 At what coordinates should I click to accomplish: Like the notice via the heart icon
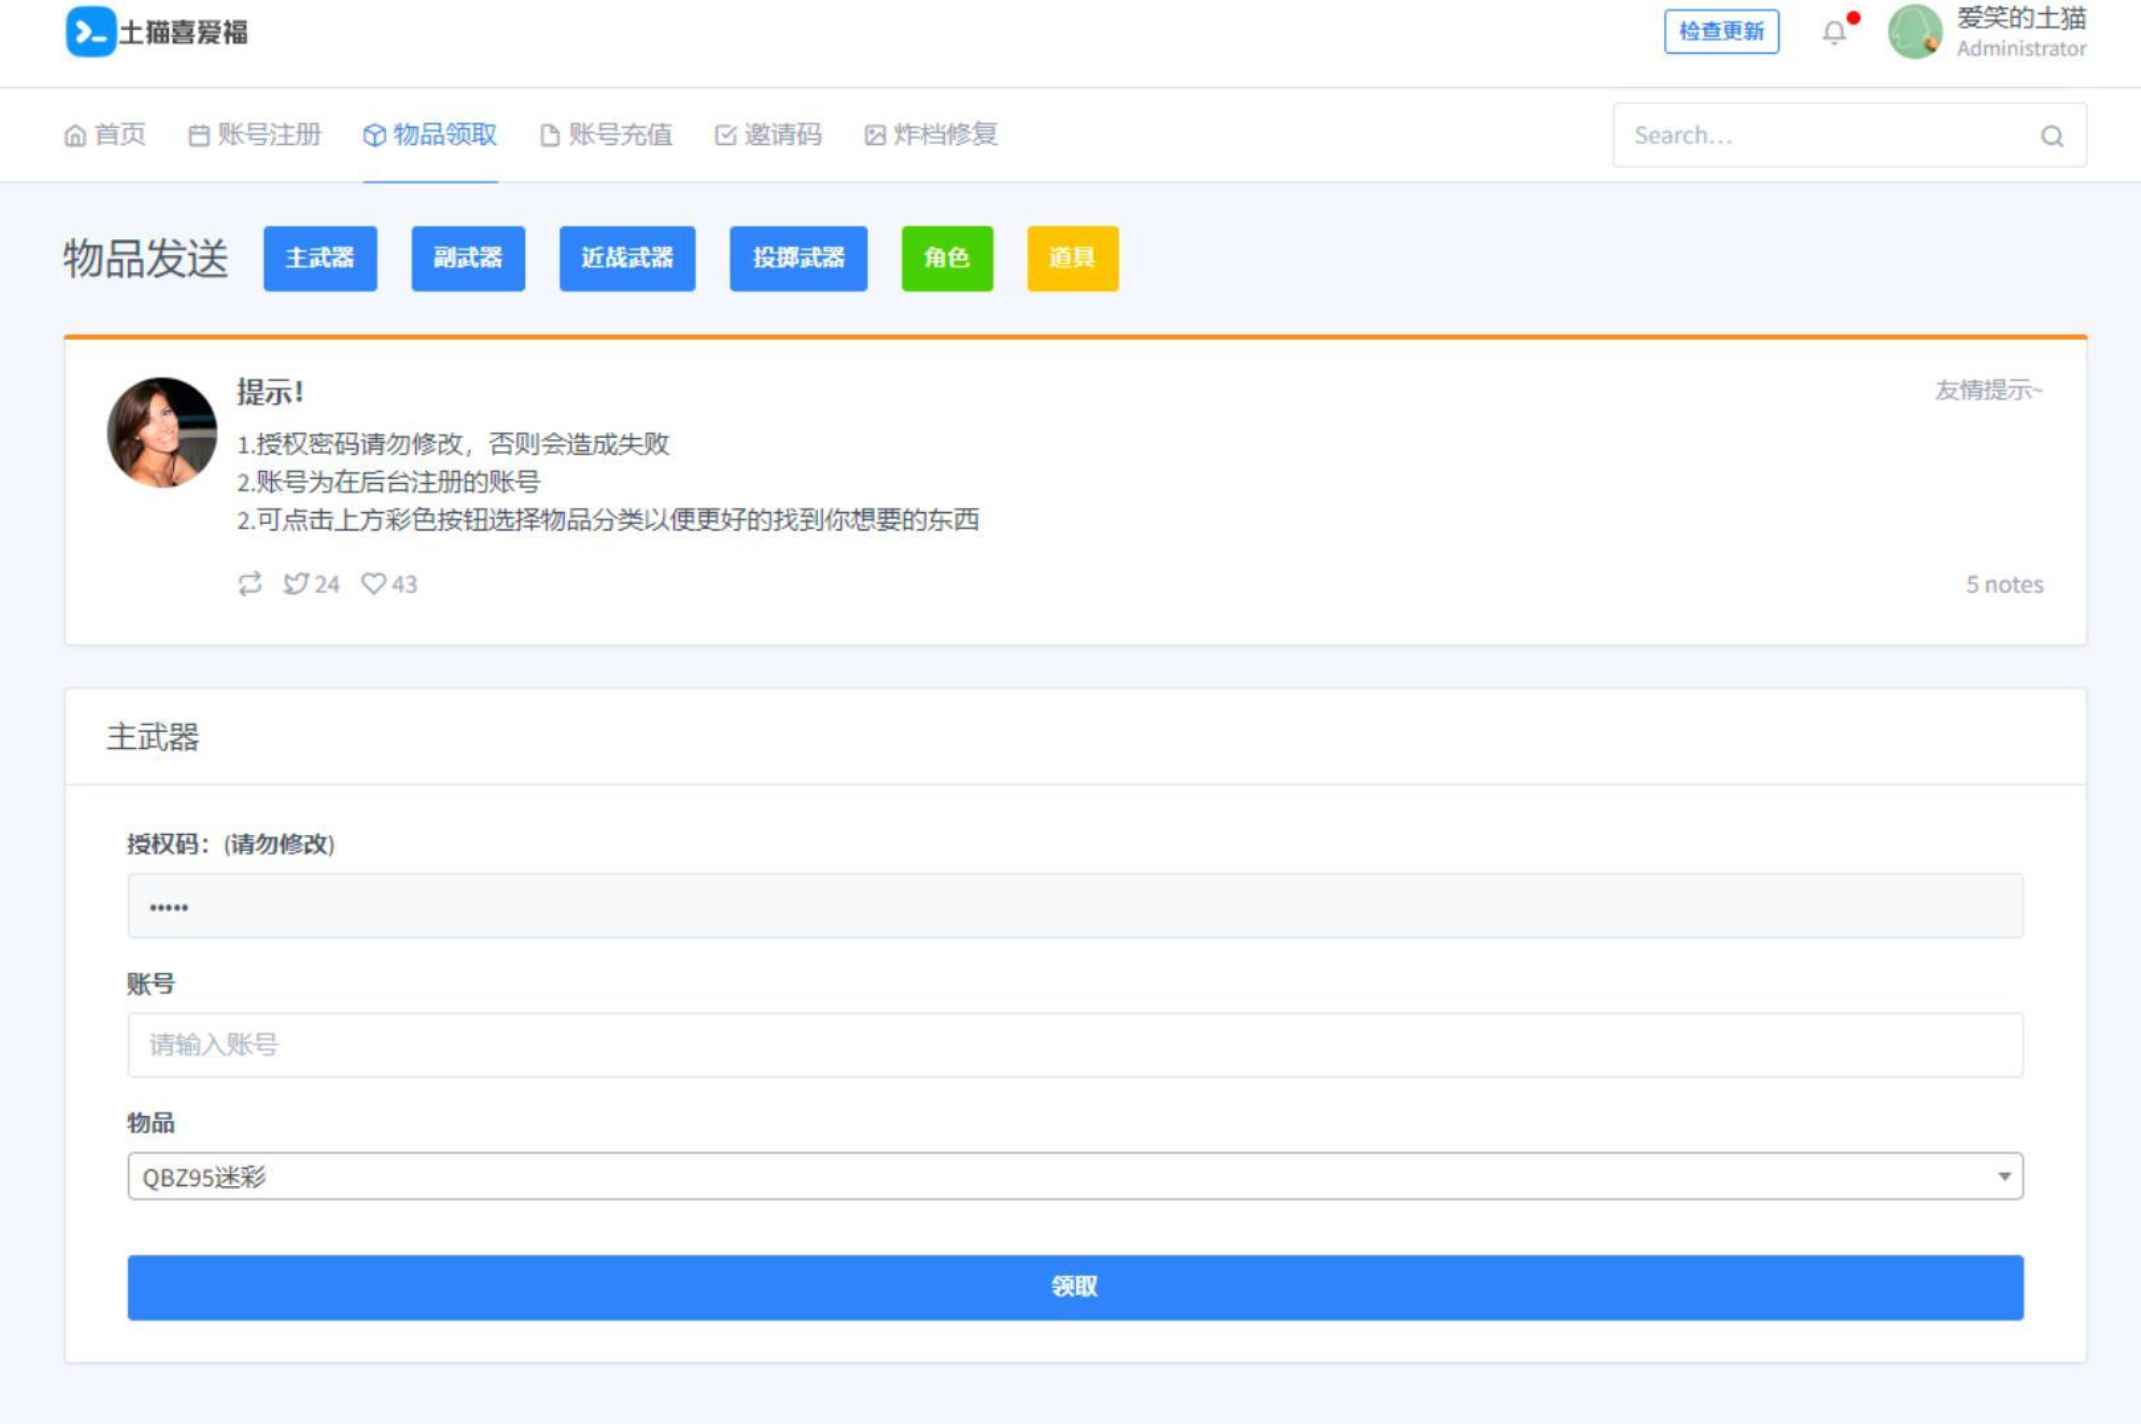[x=374, y=584]
